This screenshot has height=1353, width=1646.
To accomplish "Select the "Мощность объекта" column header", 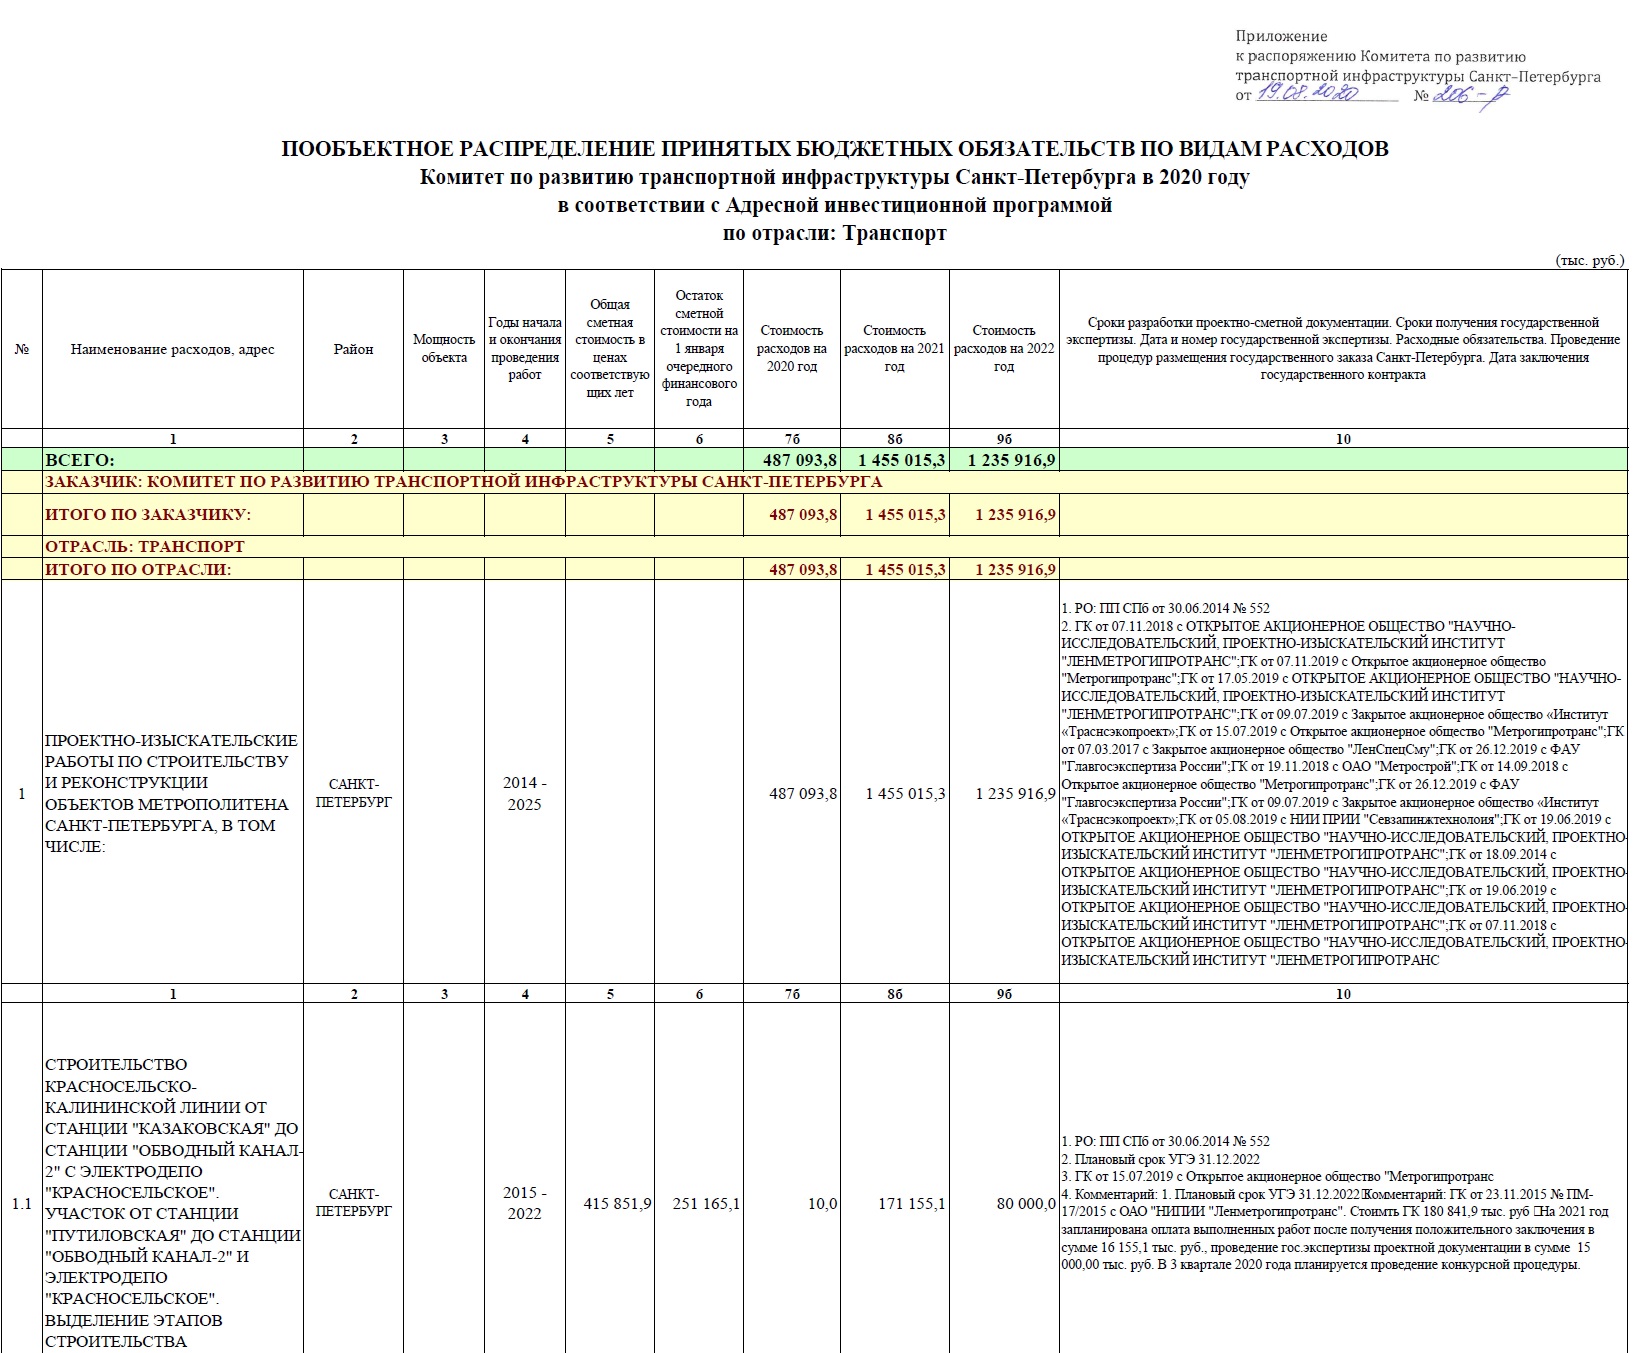I will (444, 349).
